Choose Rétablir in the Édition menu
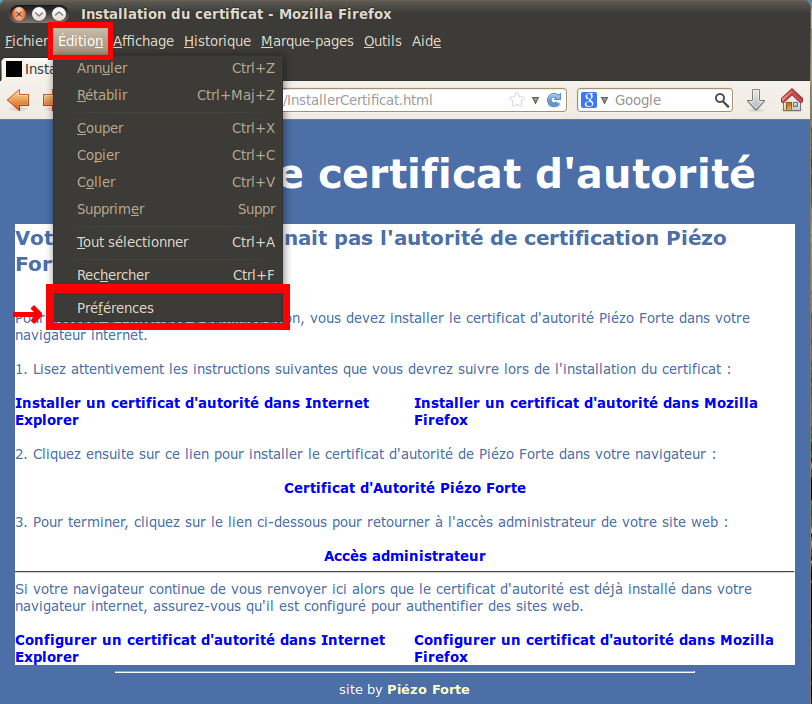The image size is (812, 704). click(168, 95)
